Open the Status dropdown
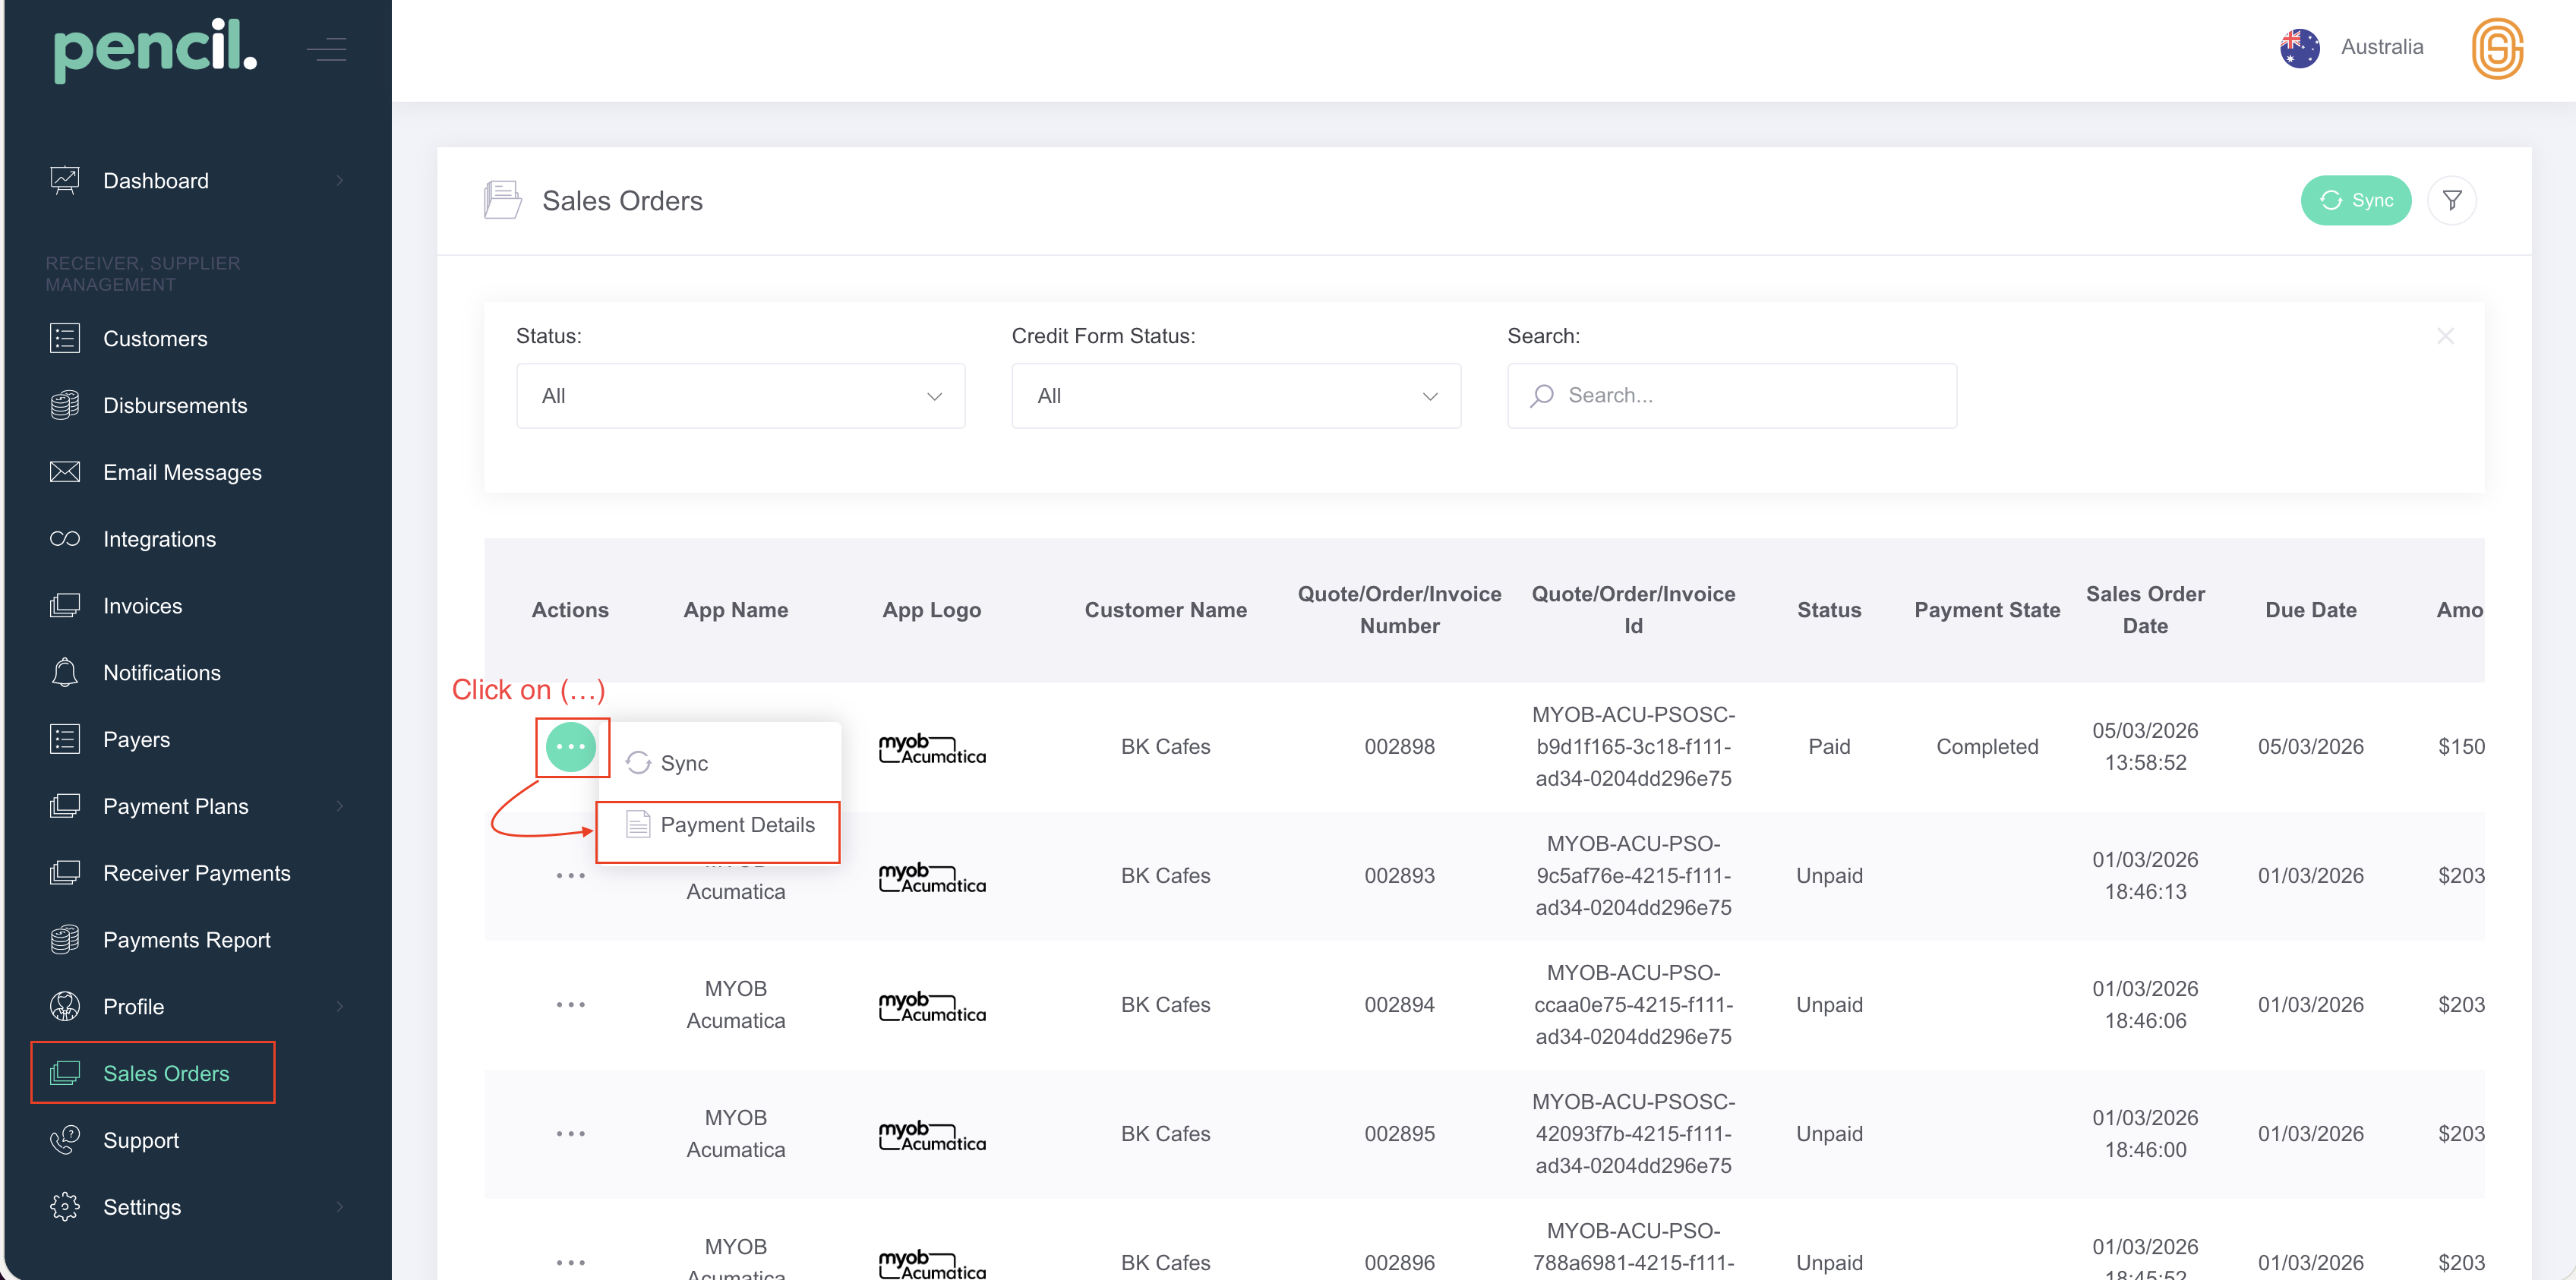This screenshot has width=2576, height=1280. [x=740, y=396]
